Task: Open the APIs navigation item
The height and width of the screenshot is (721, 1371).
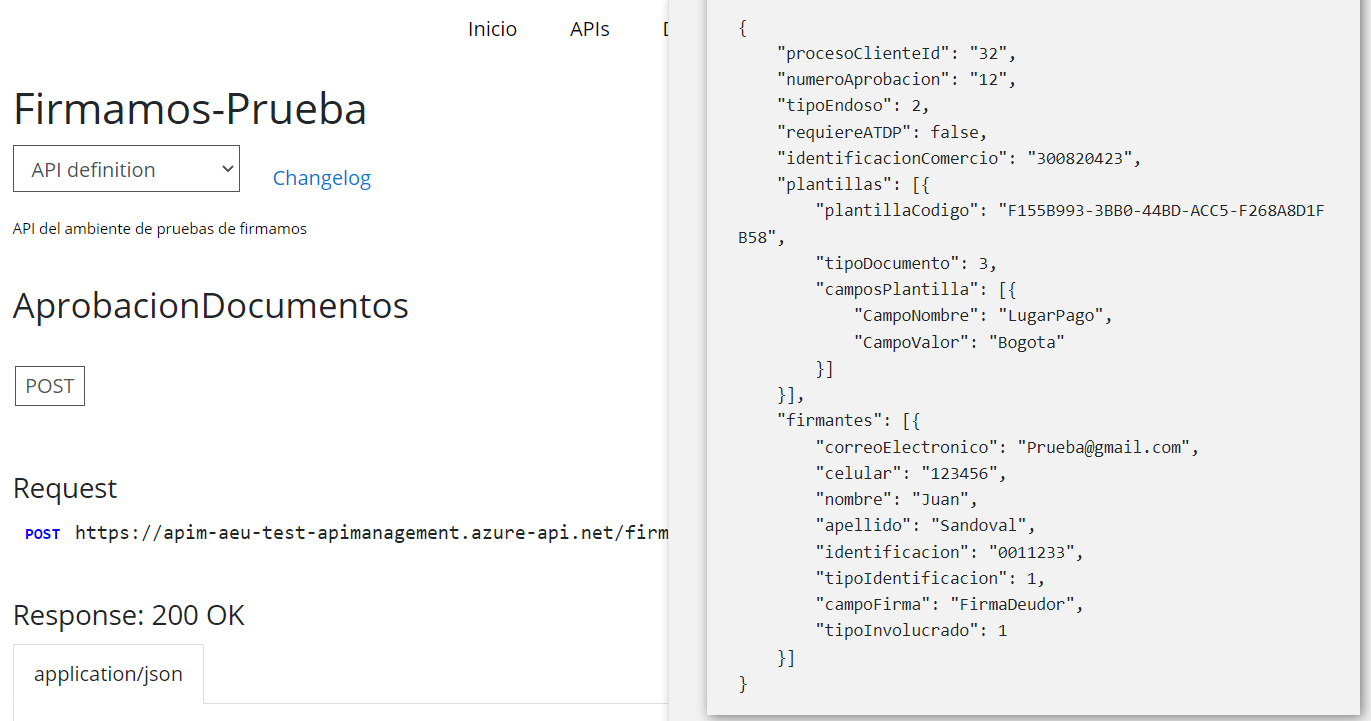Action: tap(590, 29)
